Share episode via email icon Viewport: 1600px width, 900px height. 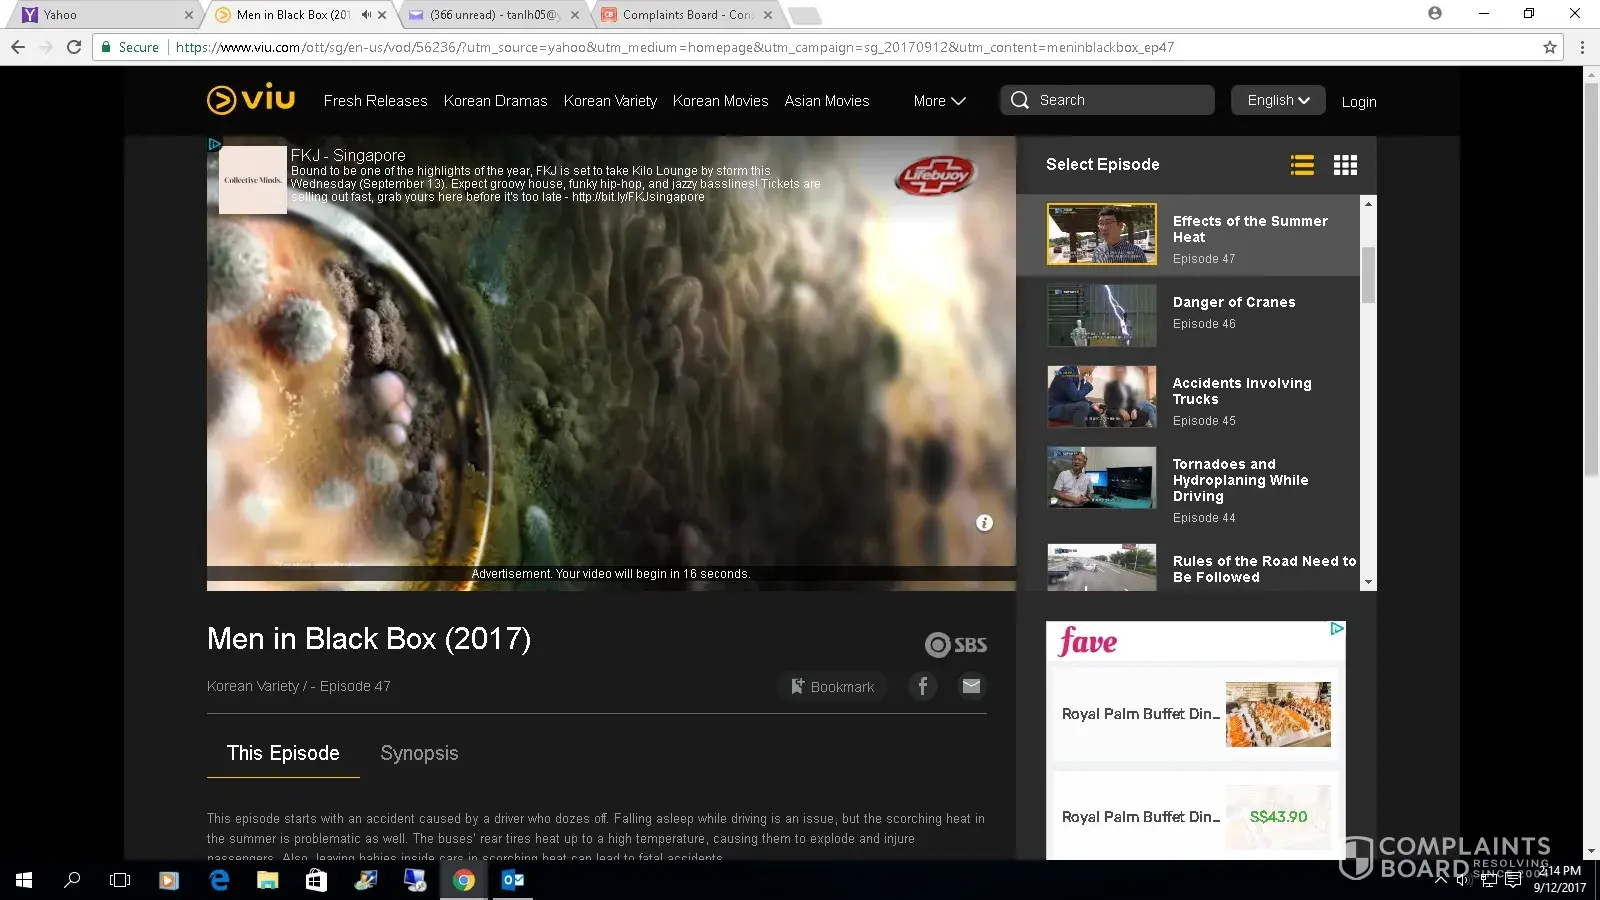pos(971,686)
